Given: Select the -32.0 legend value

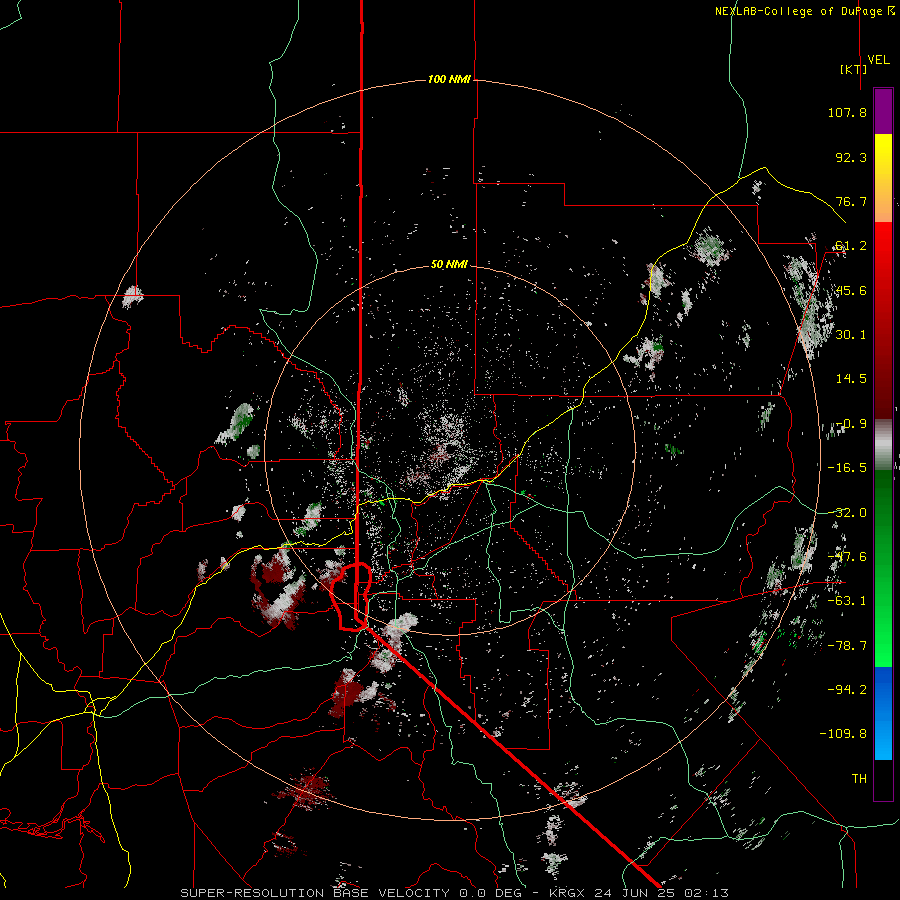Looking at the screenshot, I should 847,513.
